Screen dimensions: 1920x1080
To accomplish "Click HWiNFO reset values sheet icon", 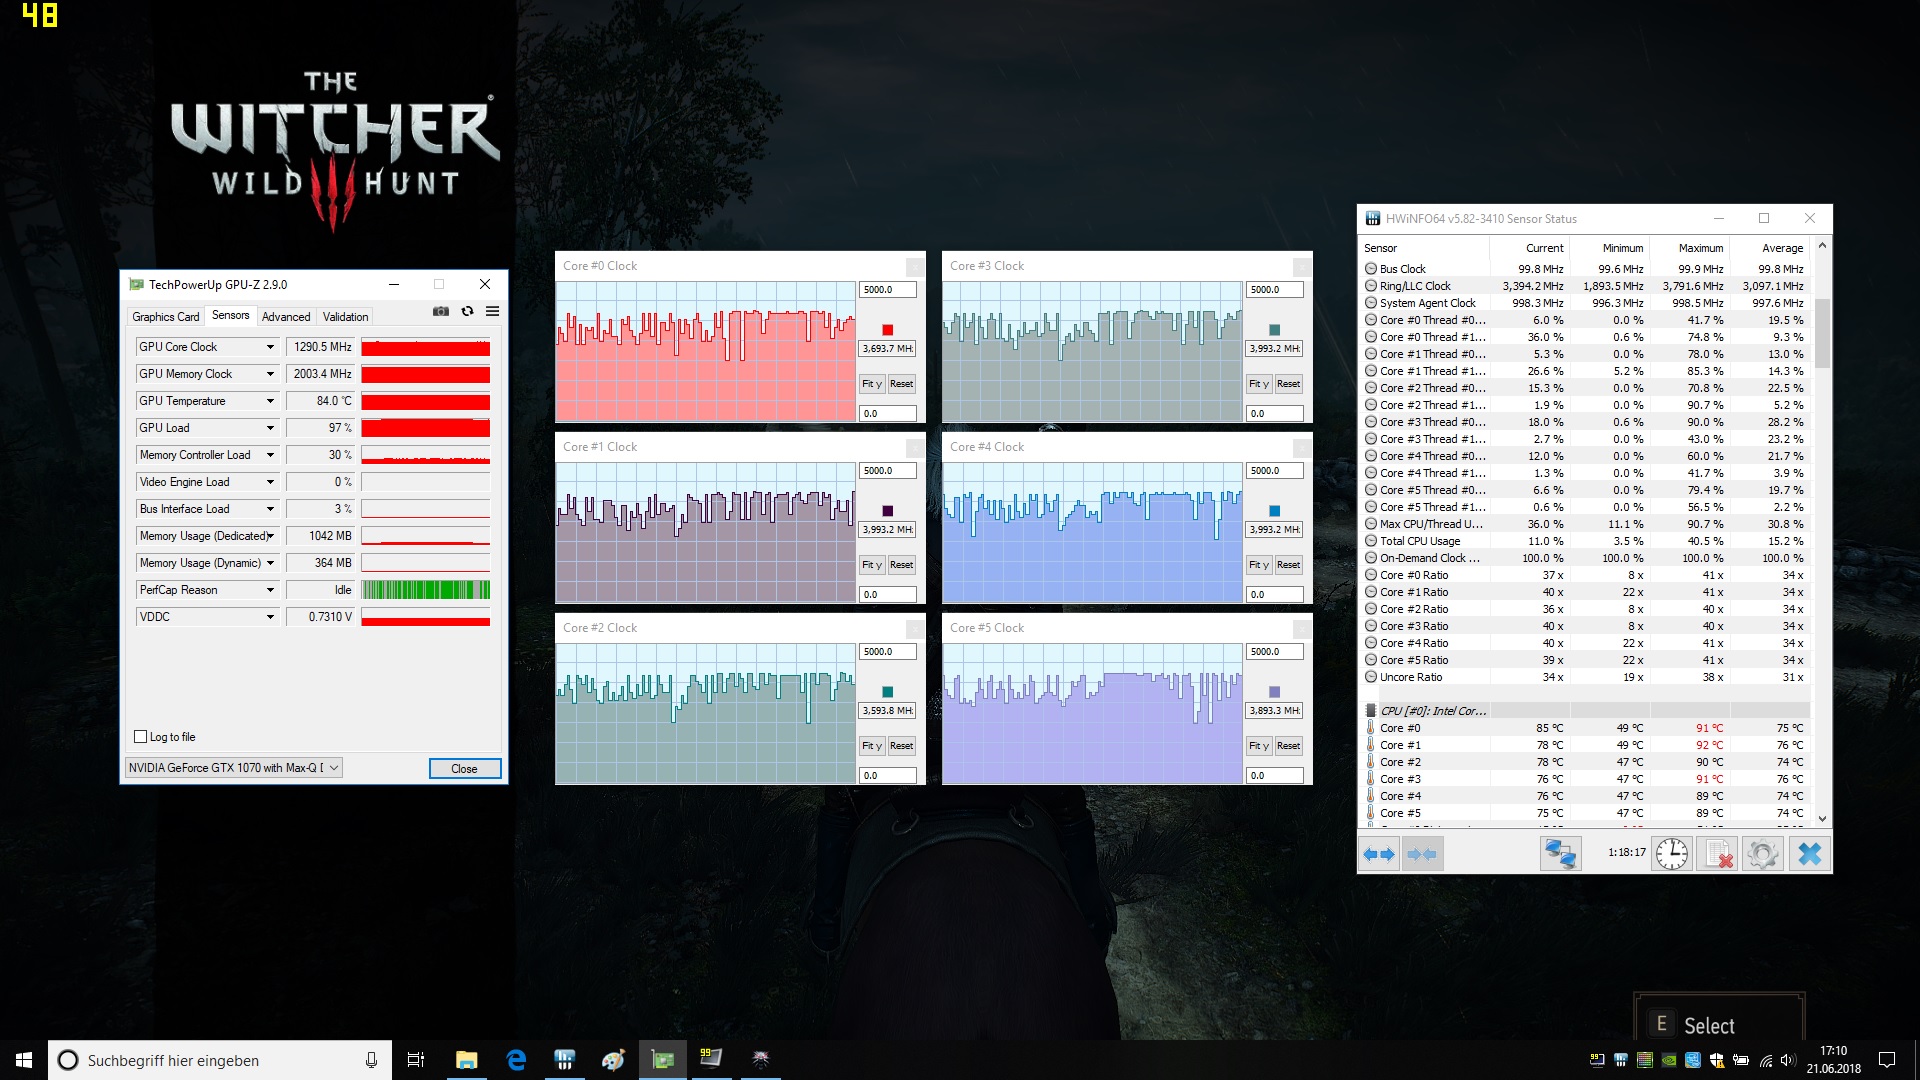I will (x=1718, y=854).
